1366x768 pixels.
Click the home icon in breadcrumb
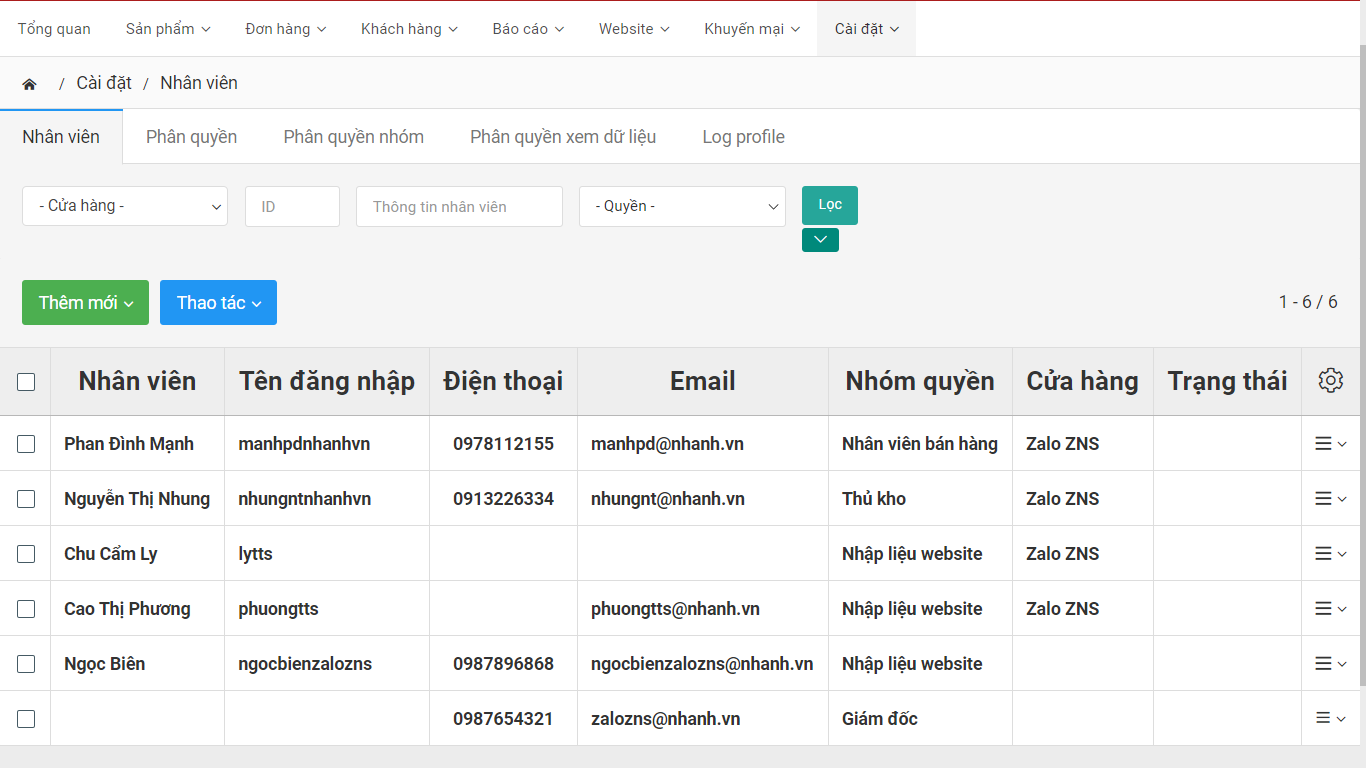click(29, 84)
